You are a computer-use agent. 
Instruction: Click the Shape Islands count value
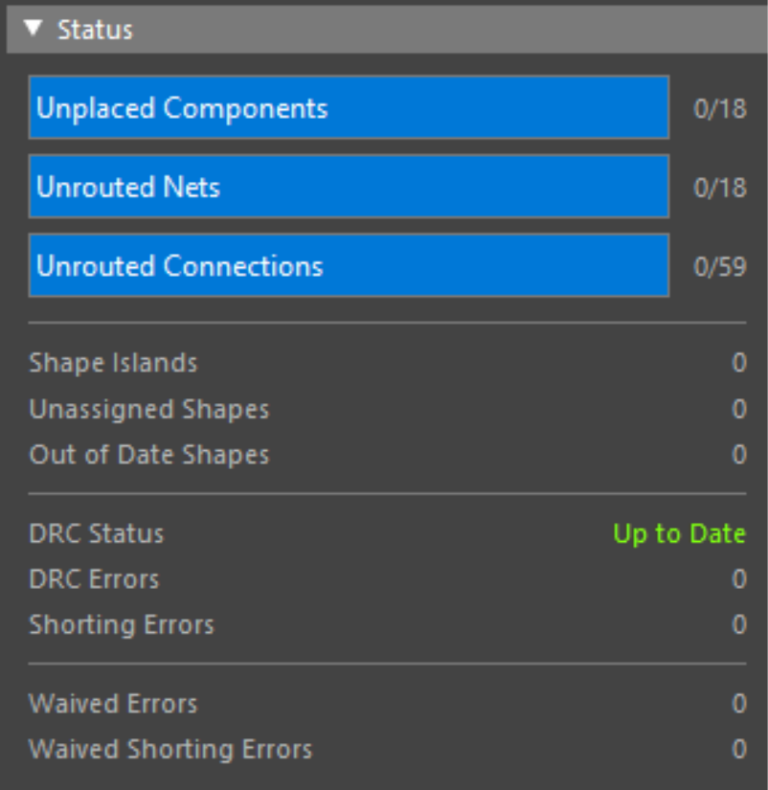(x=739, y=363)
